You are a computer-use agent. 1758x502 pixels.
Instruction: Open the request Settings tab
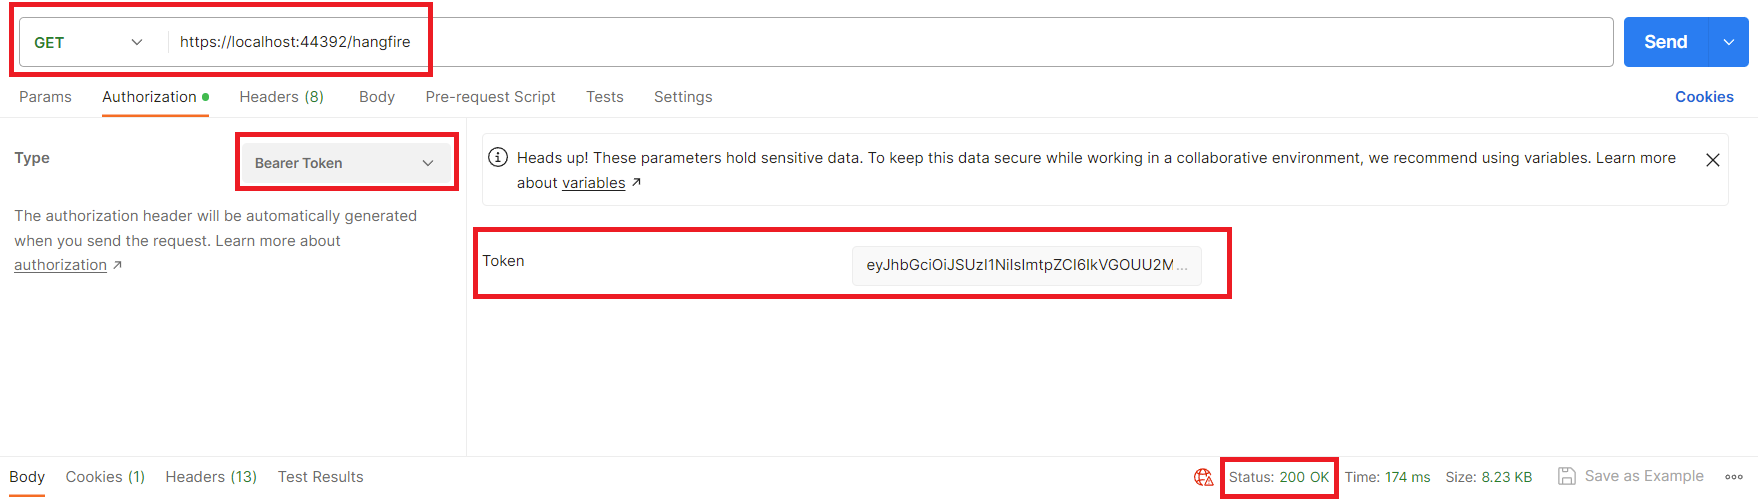coord(683,97)
